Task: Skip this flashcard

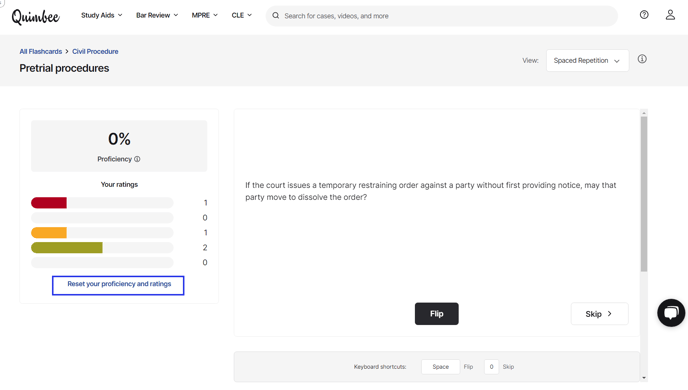Action: point(599,314)
